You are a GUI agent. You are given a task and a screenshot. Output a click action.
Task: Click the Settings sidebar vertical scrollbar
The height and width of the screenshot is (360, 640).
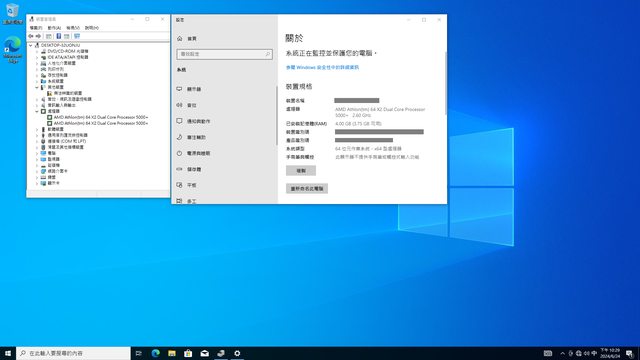pos(277,115)
